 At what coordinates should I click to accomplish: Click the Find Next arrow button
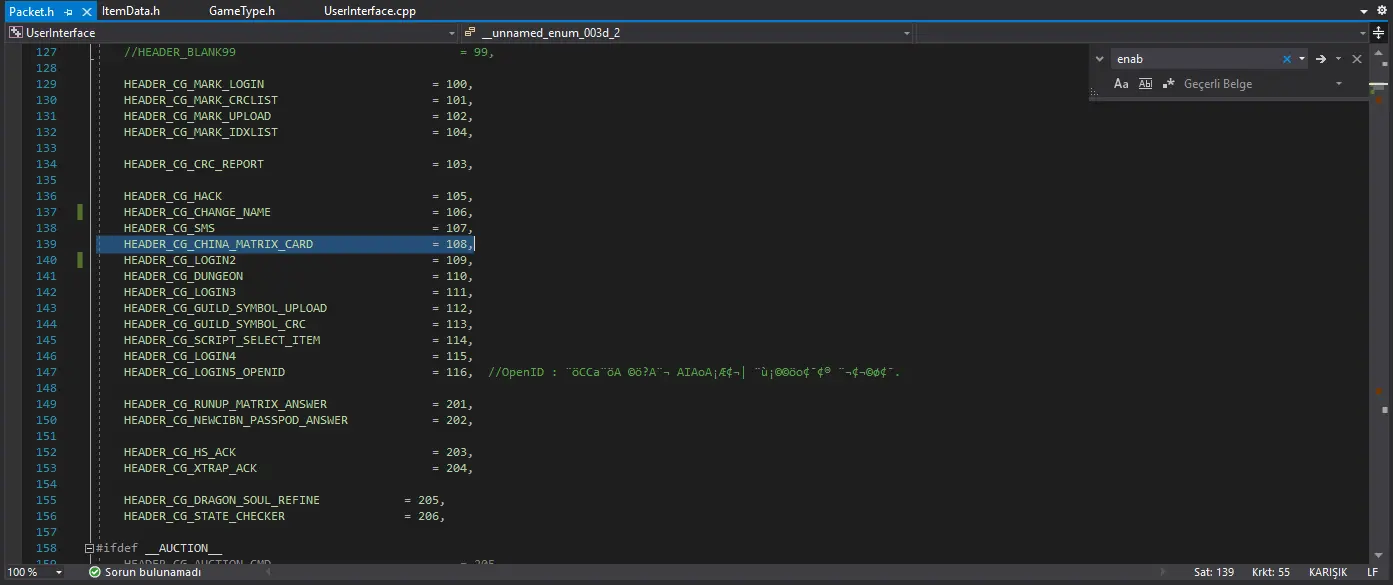1321,59
